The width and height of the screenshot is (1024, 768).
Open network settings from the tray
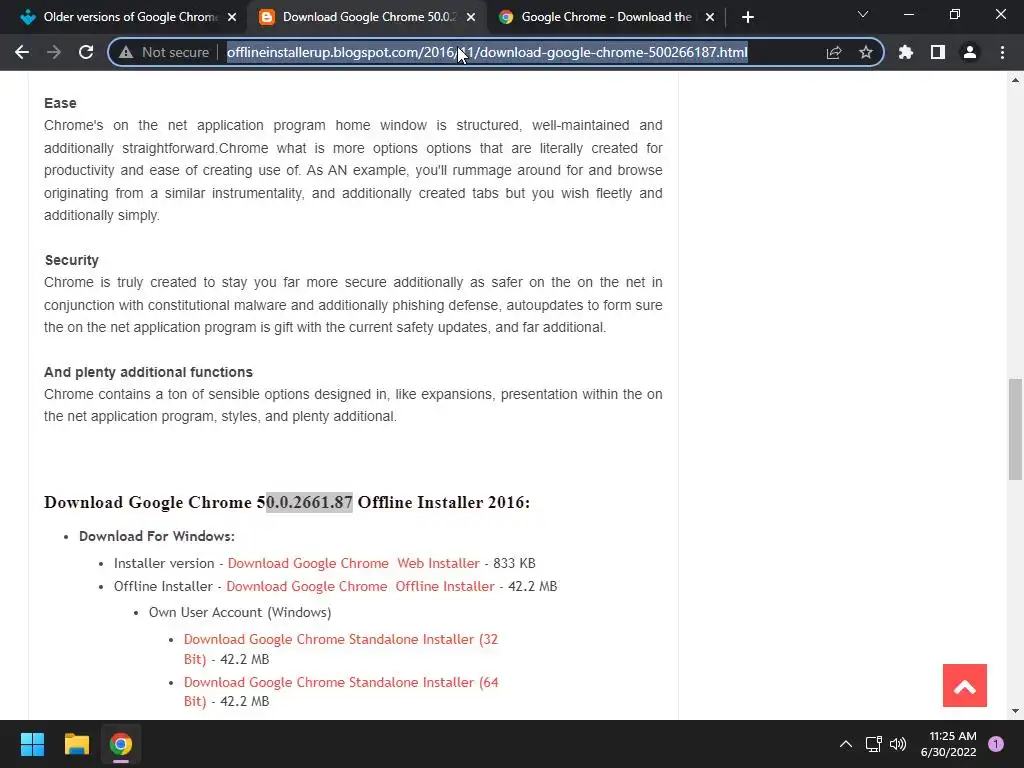click(x=873, y=744)
